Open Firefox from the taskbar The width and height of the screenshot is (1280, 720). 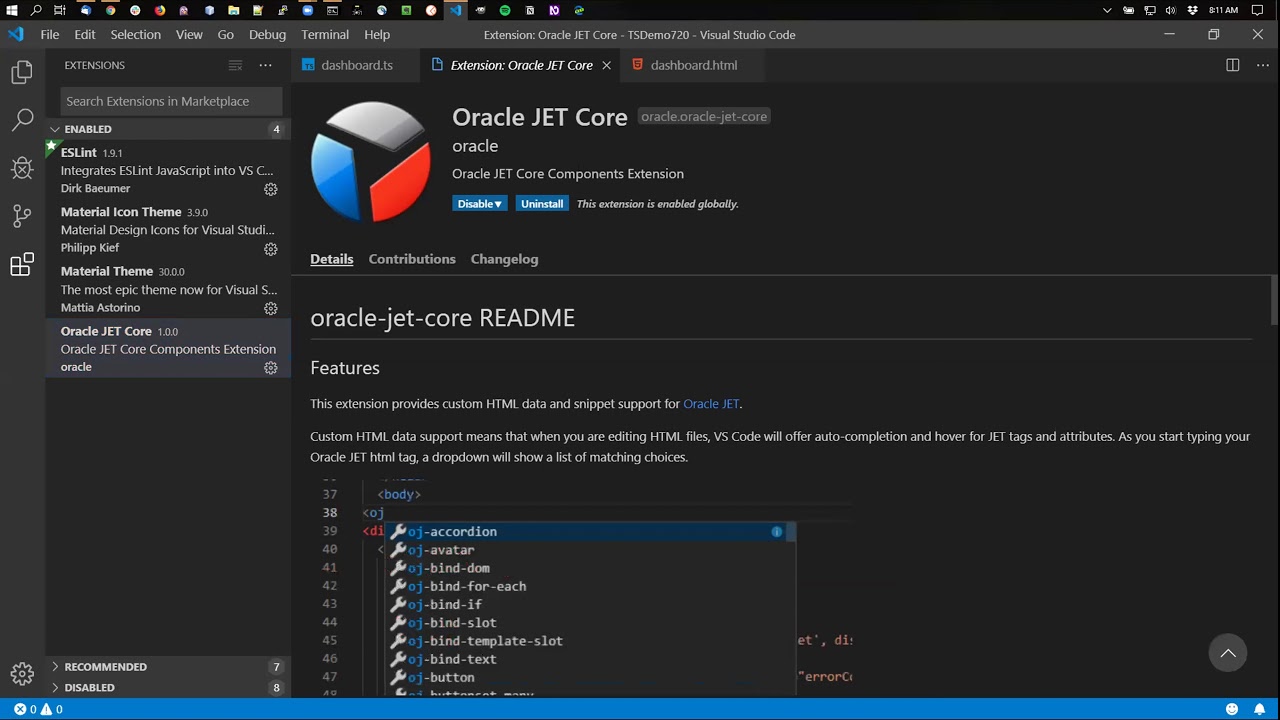point(159,10)
